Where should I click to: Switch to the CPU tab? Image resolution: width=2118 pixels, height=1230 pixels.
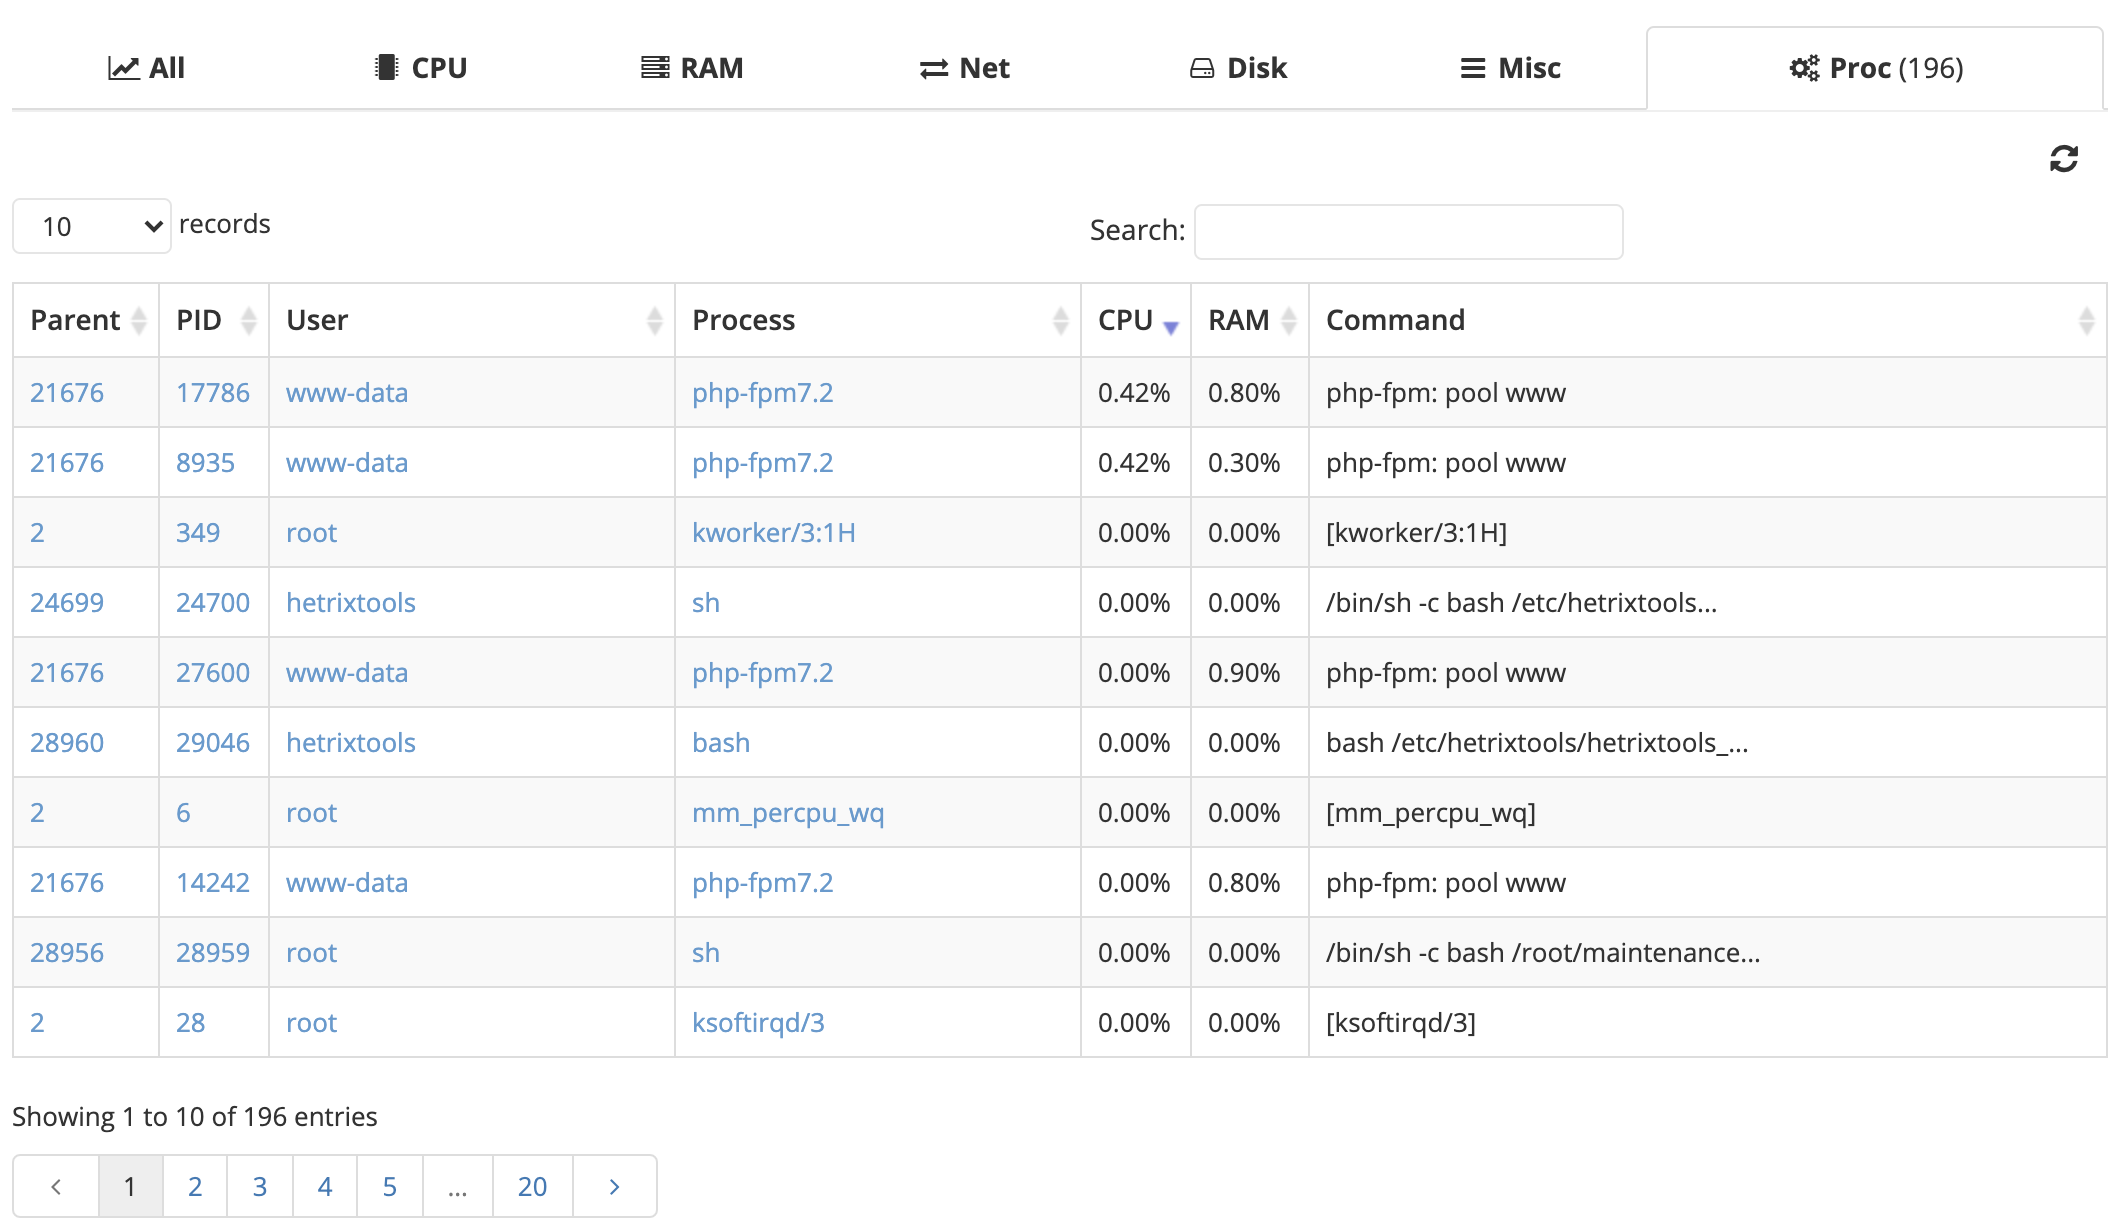(420, 68)
